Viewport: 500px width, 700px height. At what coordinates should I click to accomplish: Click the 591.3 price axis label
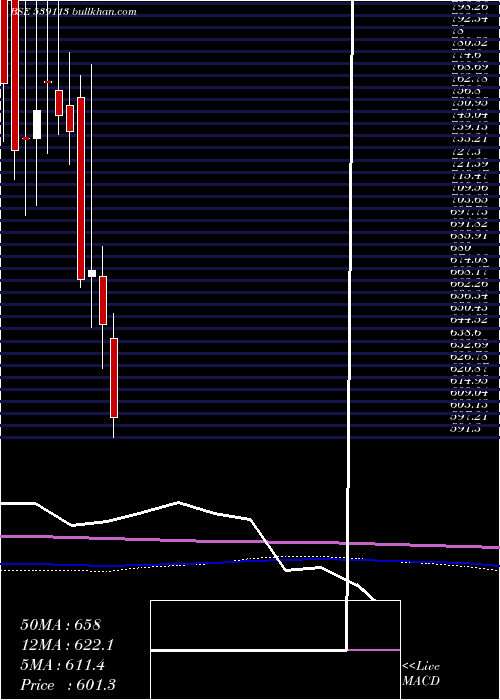(466, 429)
